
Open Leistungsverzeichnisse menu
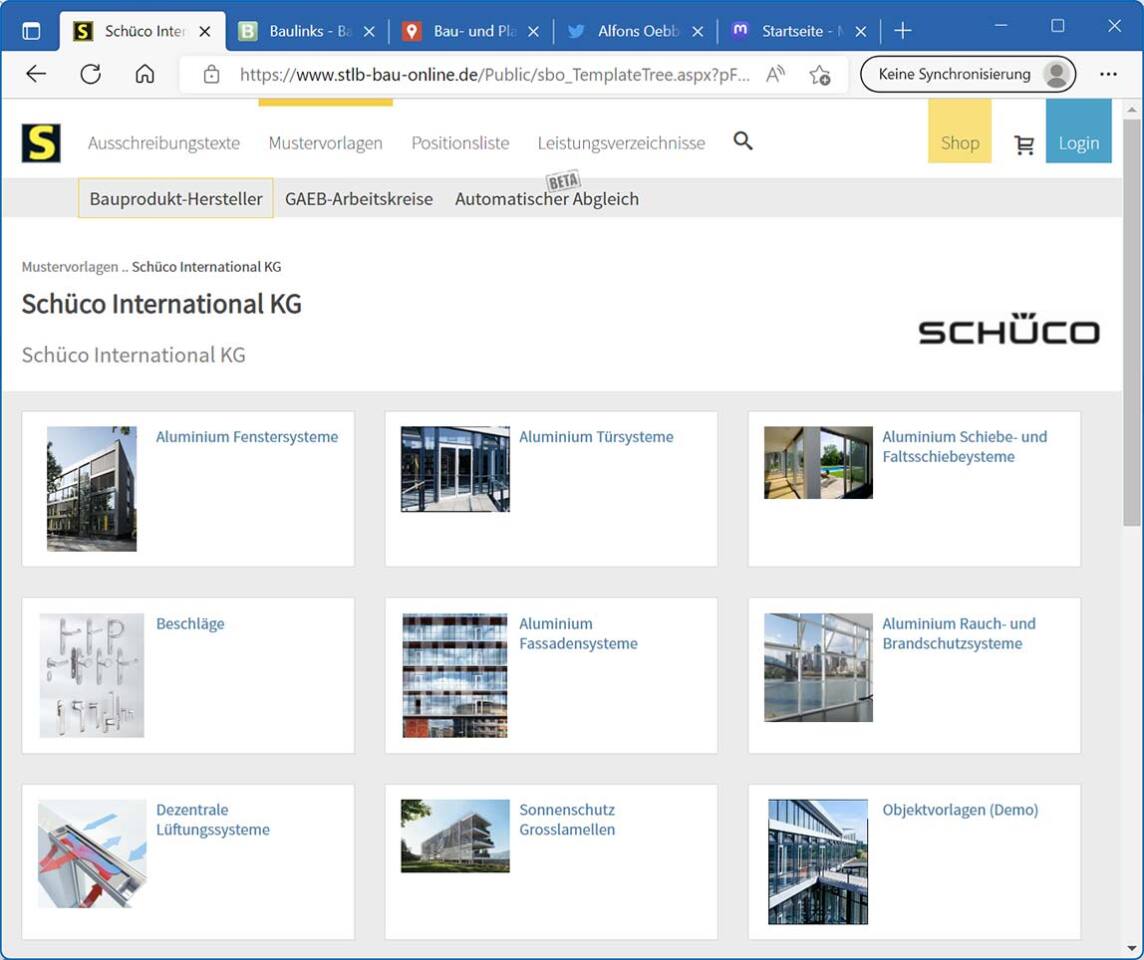622,143
